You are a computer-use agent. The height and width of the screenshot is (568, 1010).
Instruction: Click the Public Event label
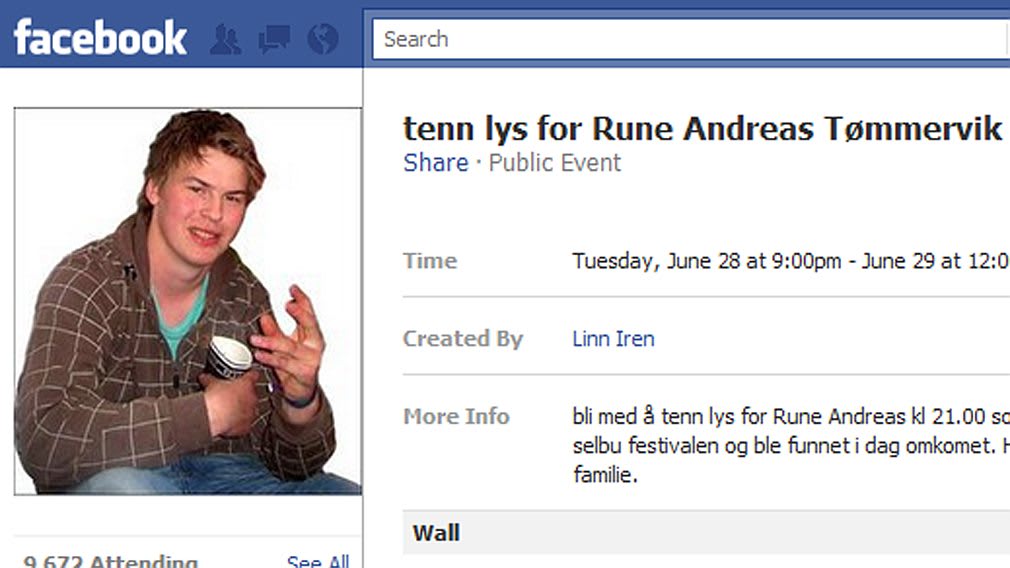[555, 163]
